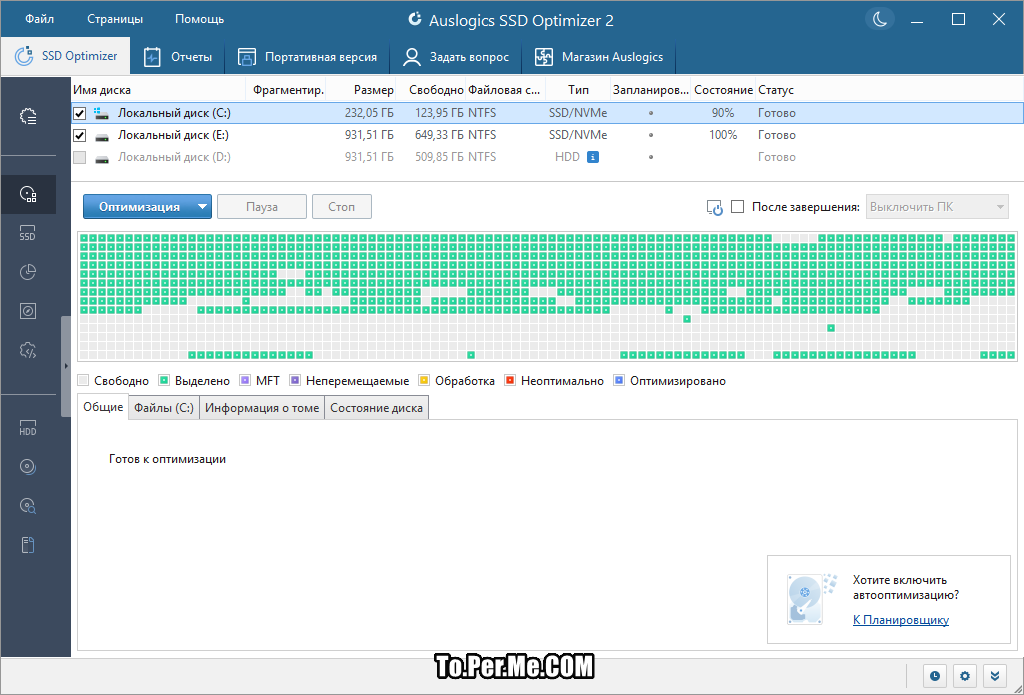Open scheduler clock icon in bottom bar

[934, 676]
